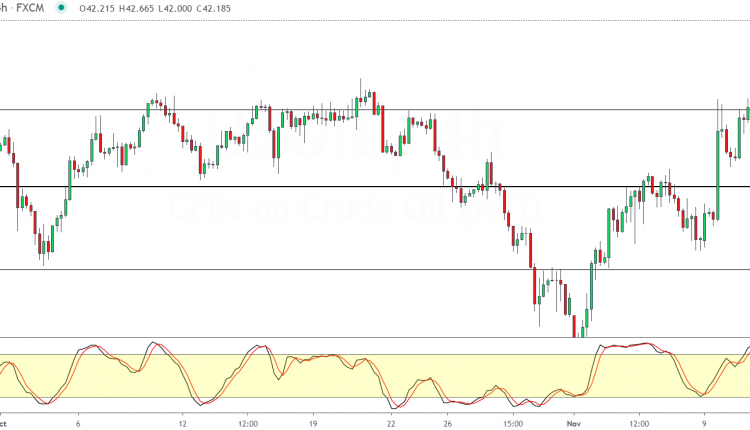
Task: Click the Nov time axis label
Action: coord(574,424)
